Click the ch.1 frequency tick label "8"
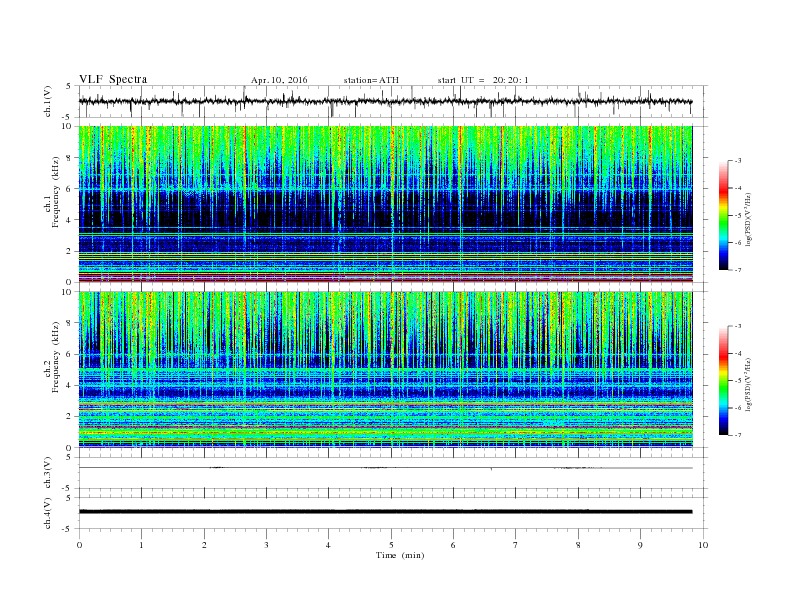This screenshot has height=612, width=792. pyautogui.click(x=69, y=158)
